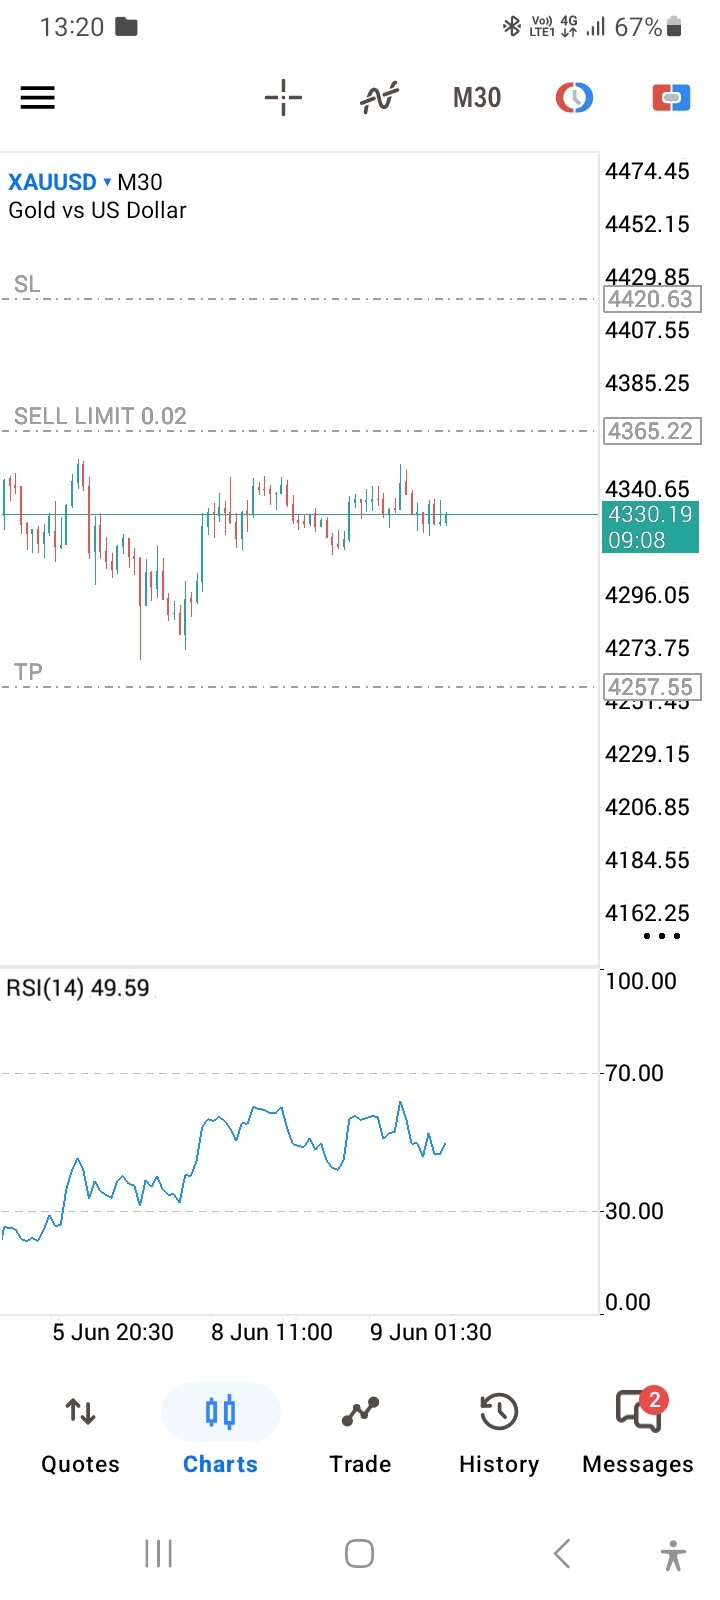
Task: Tap the Android back navigation button
Action: pyautogui.click(x=562, y=1553)
